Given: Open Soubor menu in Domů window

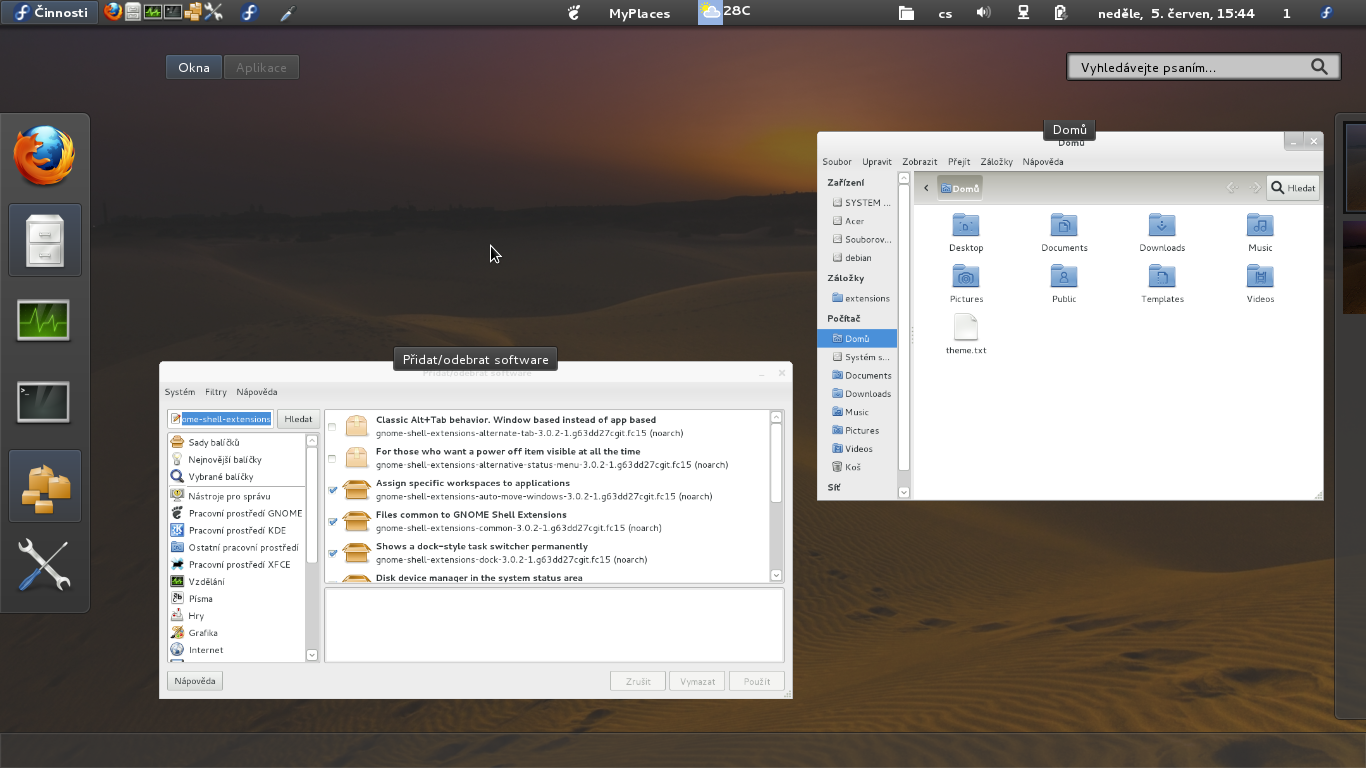Looking at the screenshot, I should coord(837,162).
